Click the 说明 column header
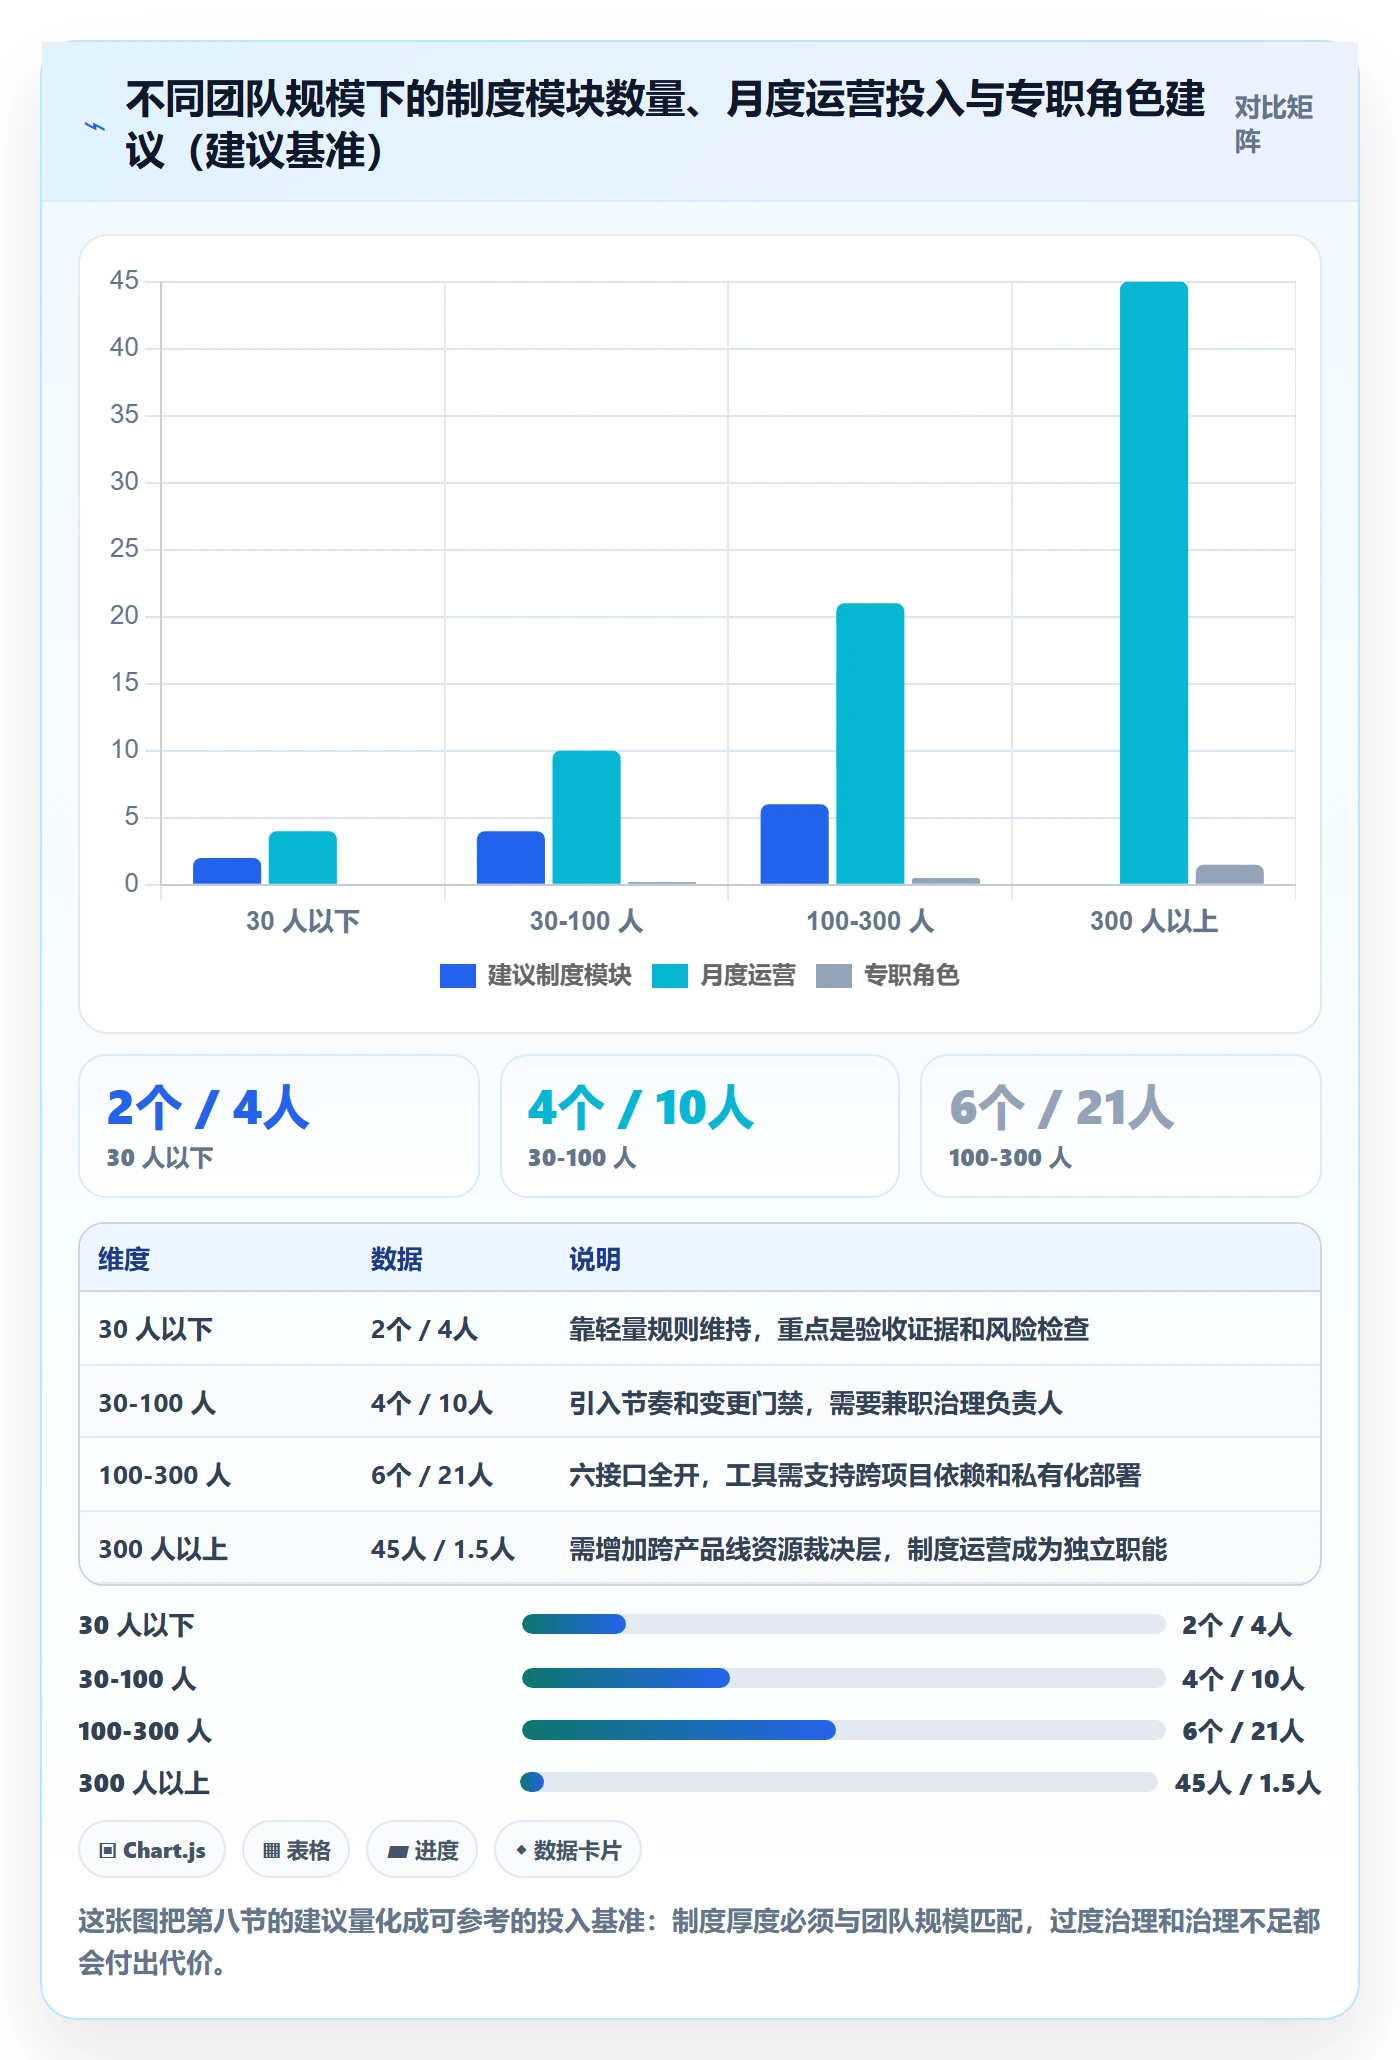This screenshot has height=2060, width=1400. click(595, 1259)
